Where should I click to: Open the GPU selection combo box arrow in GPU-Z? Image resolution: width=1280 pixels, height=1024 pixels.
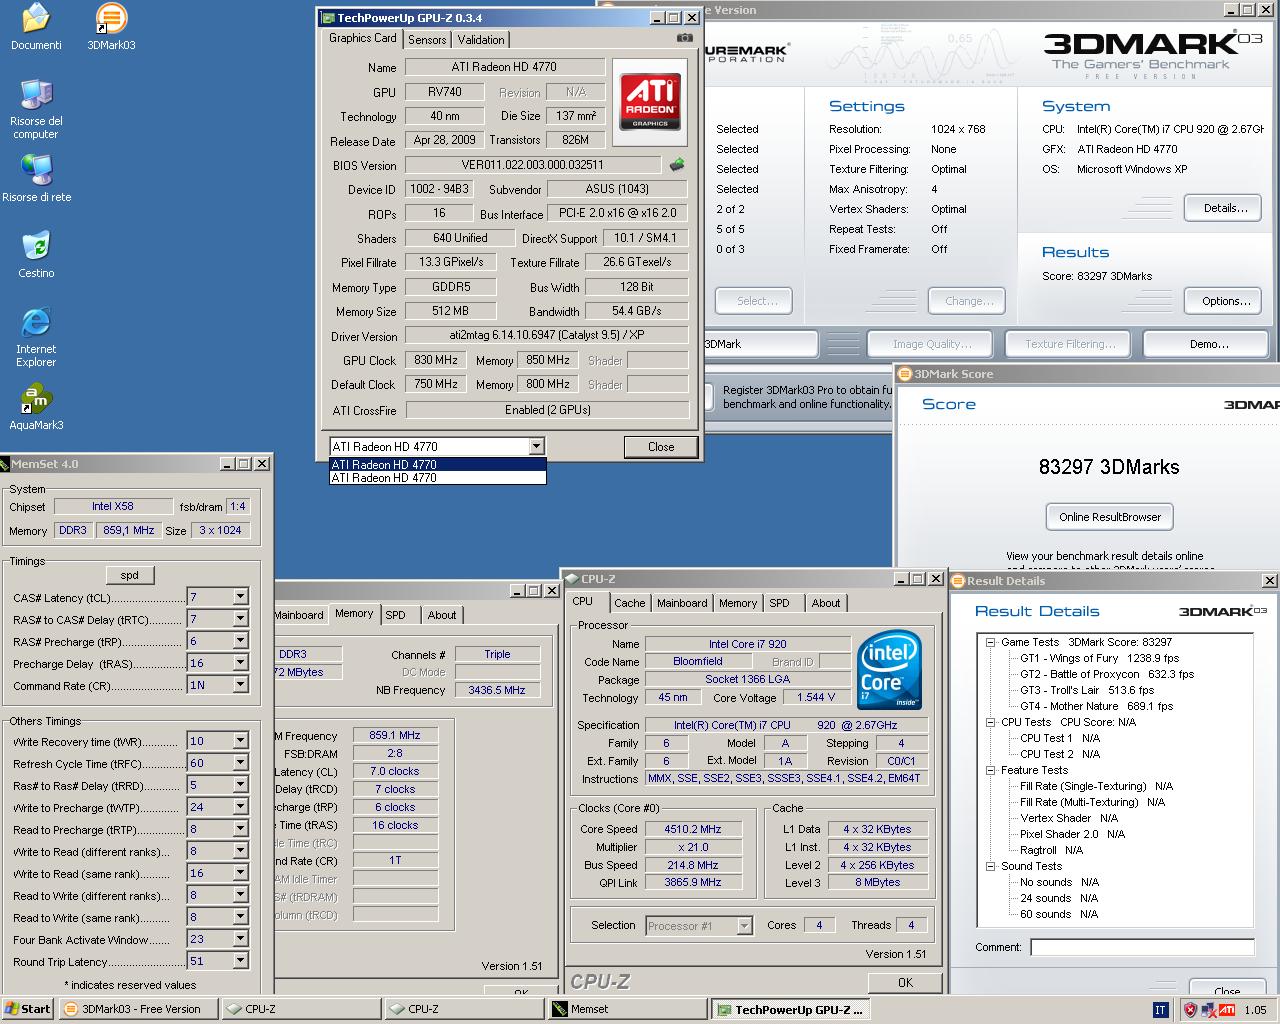[x=536, y=446]
